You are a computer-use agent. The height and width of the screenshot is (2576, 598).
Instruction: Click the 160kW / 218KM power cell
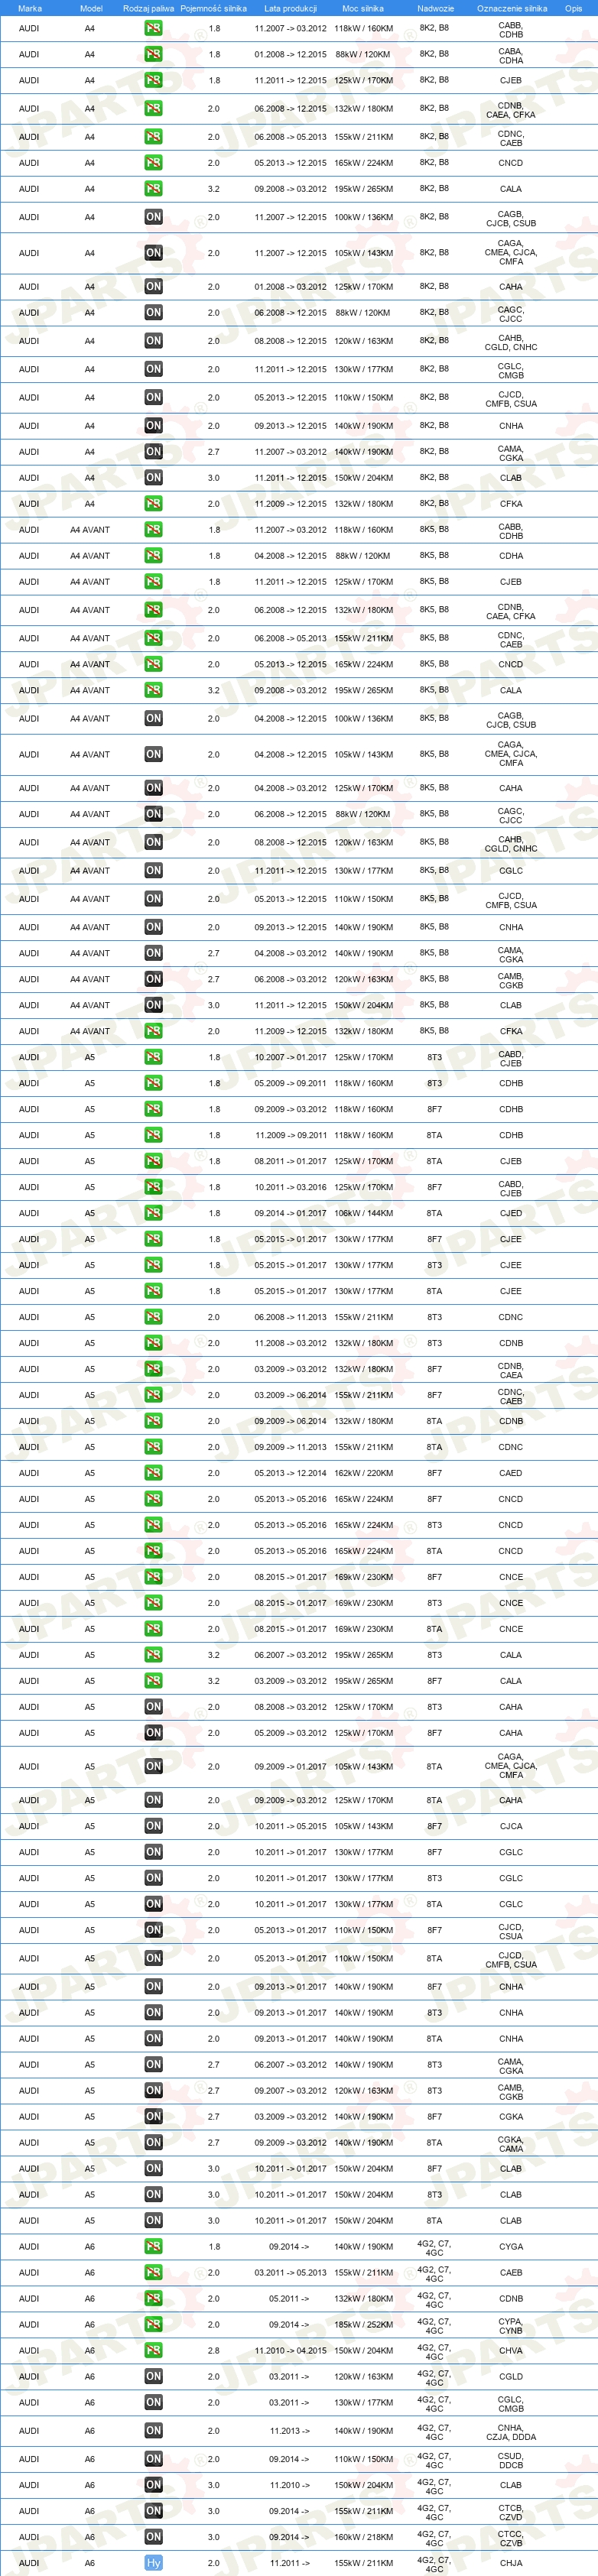click(363, 2537)
